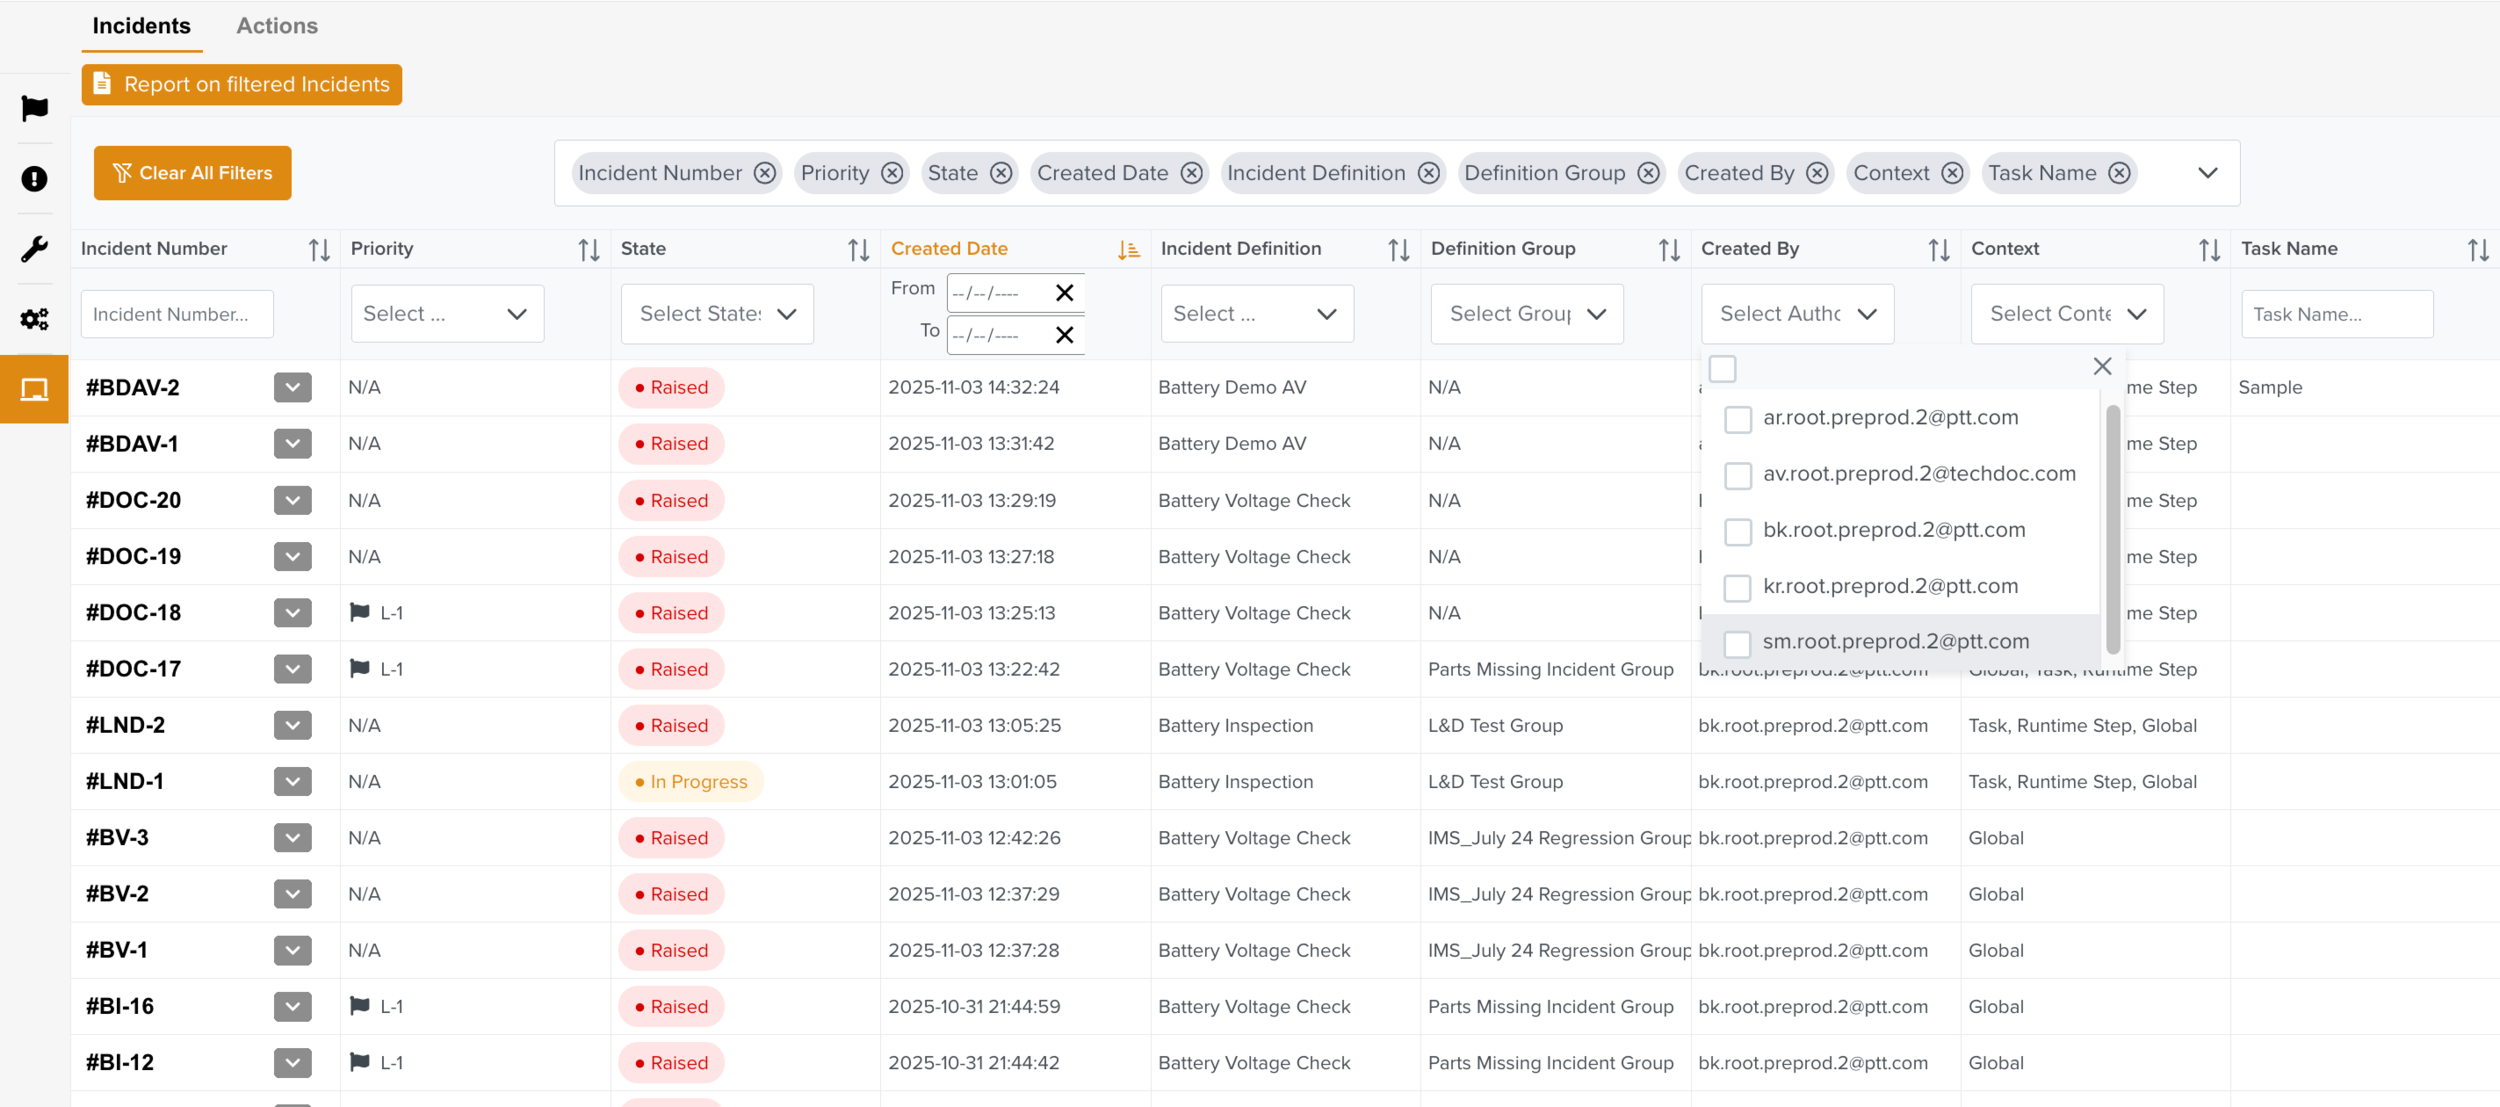Check ar.root.preprod.2@ptt.com author option
The image size is (2500, 1107).
(x=1738, y=419)
